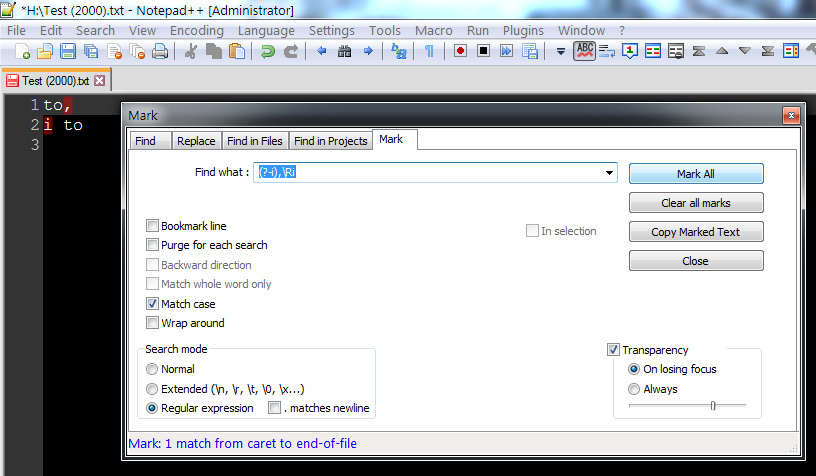Open the small toolbar dropdown arrow
The width and height of the screenshot is (816, 476).
560,52
